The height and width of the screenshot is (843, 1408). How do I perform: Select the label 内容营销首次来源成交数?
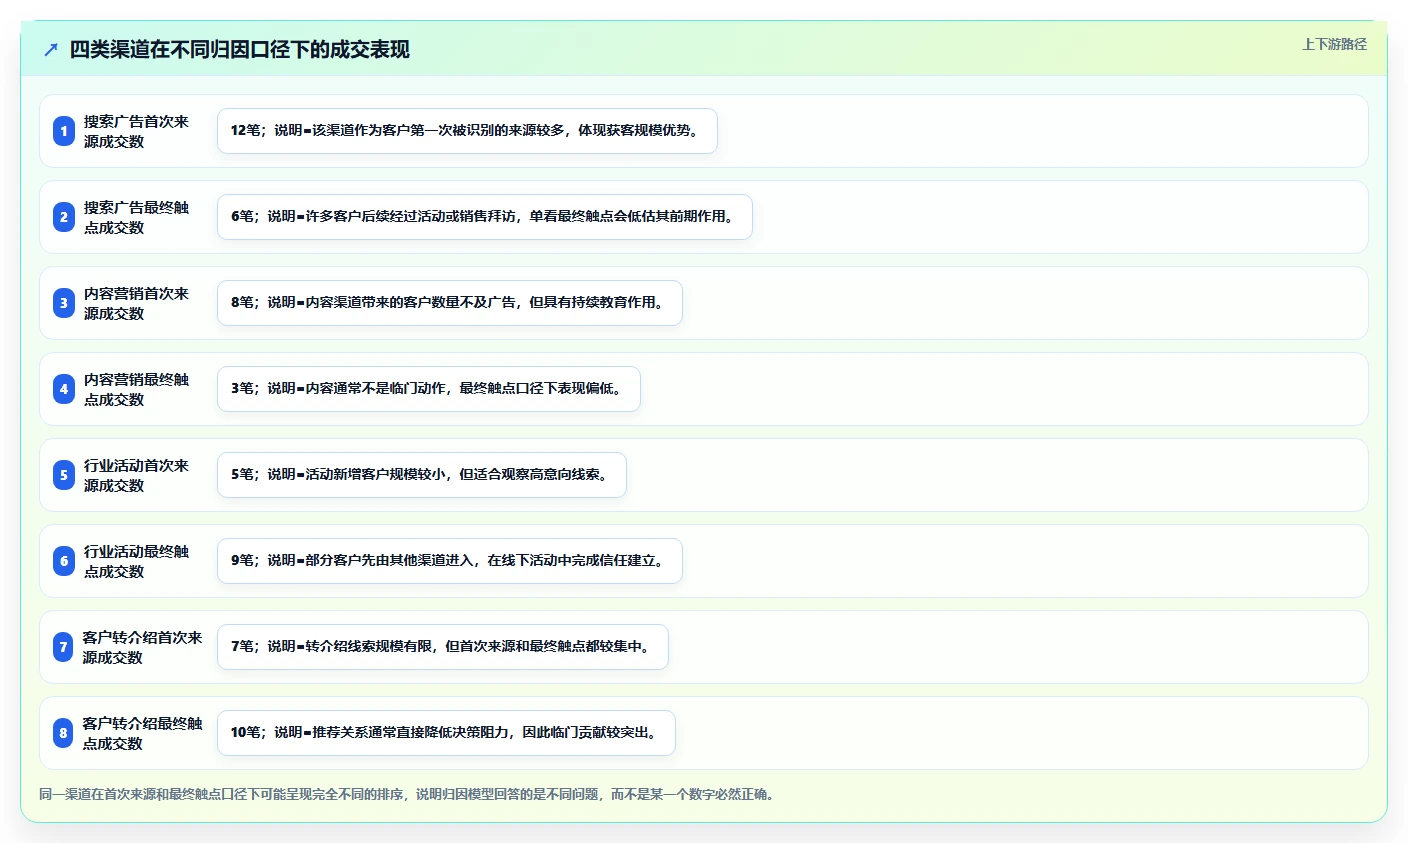point(136,303)
